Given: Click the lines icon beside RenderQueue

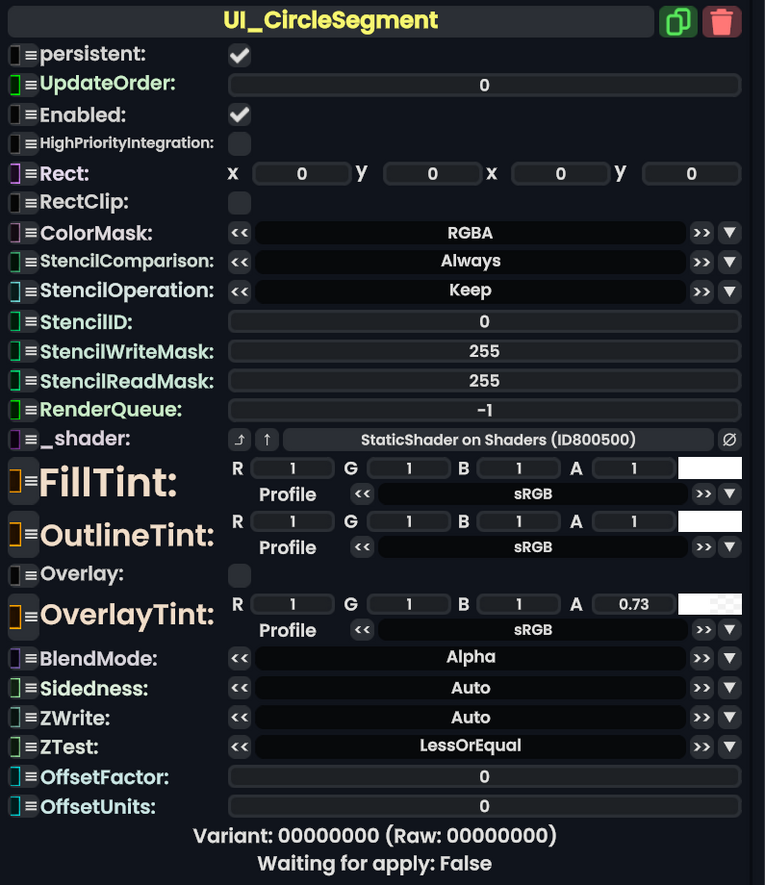Looking at the screenshot, I should tap(31, 411).
